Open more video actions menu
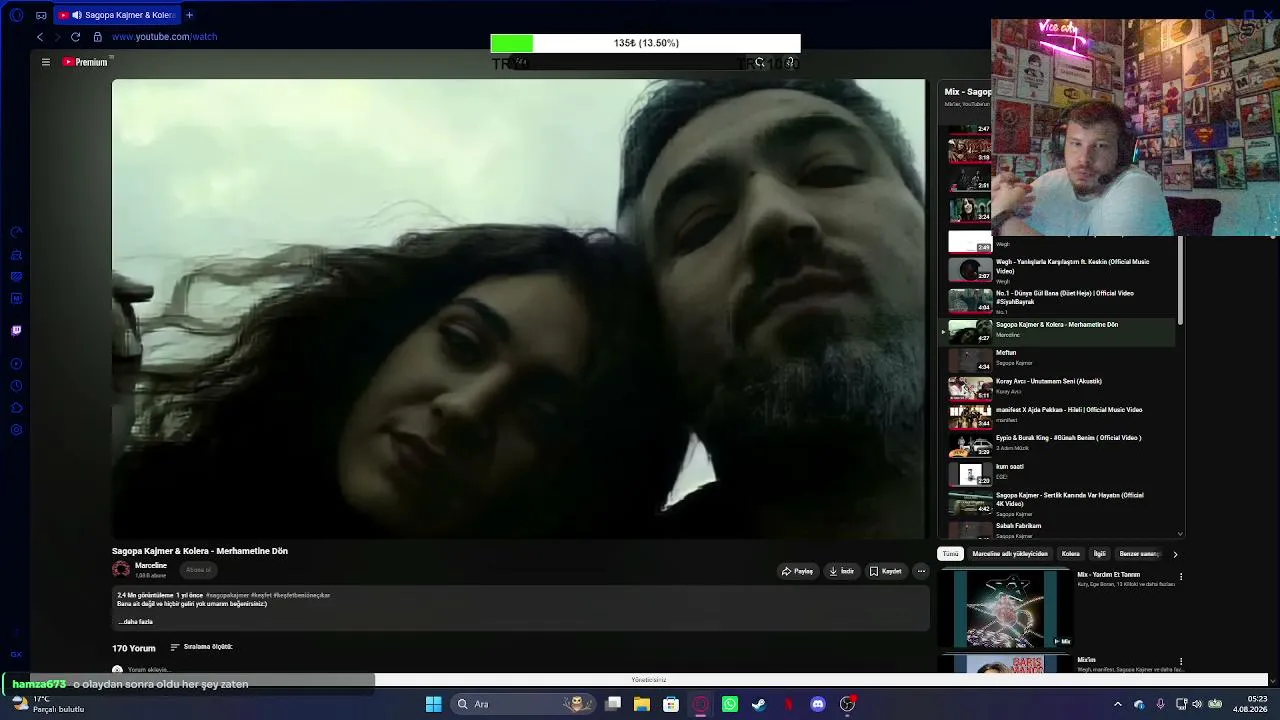This screenshot has height=720, width=1280. pyautogui.click(x=921, y=571)
